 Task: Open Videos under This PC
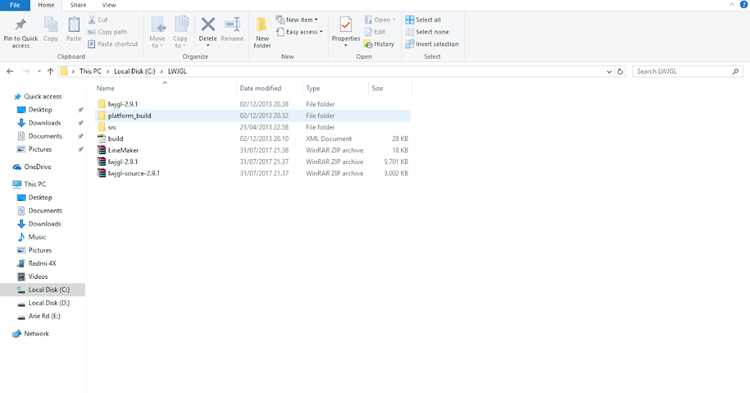[x=33, y=277]
